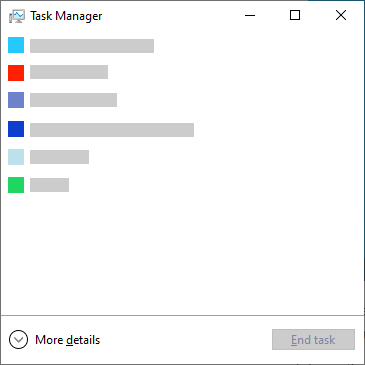Select the first process name beside cyan icon
This screenshot has width=365, height=365.
(92, 46)
